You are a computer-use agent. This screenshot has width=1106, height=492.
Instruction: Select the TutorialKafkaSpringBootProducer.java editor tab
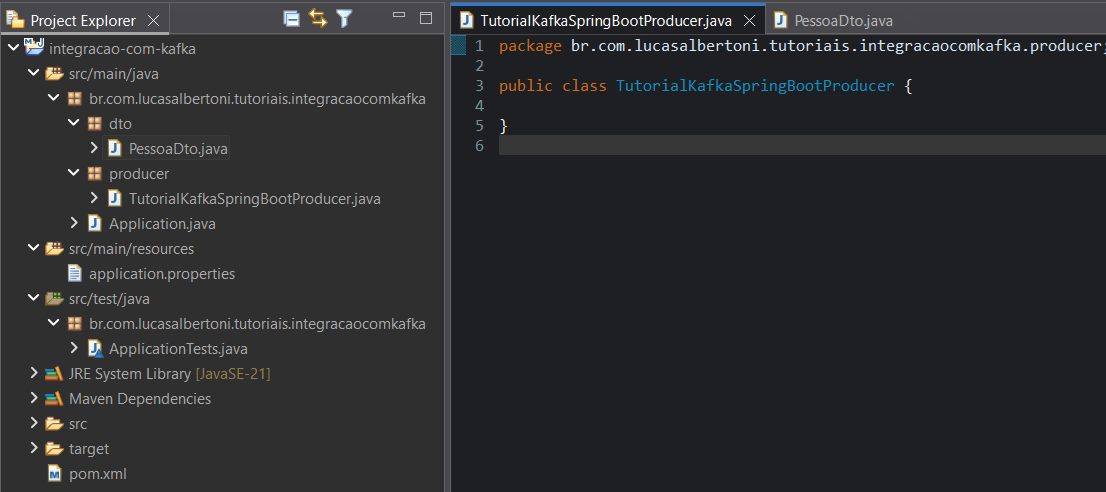[606, 20]
